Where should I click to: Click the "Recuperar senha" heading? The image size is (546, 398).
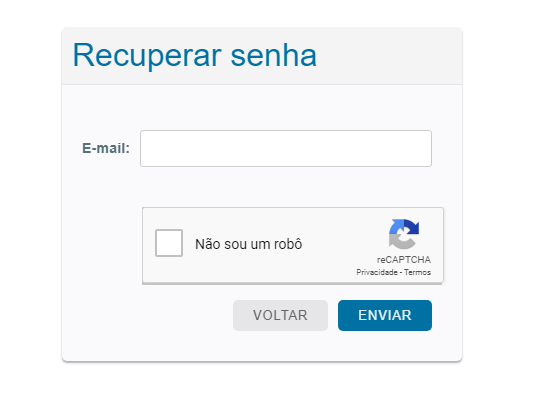tap(195, 55)
